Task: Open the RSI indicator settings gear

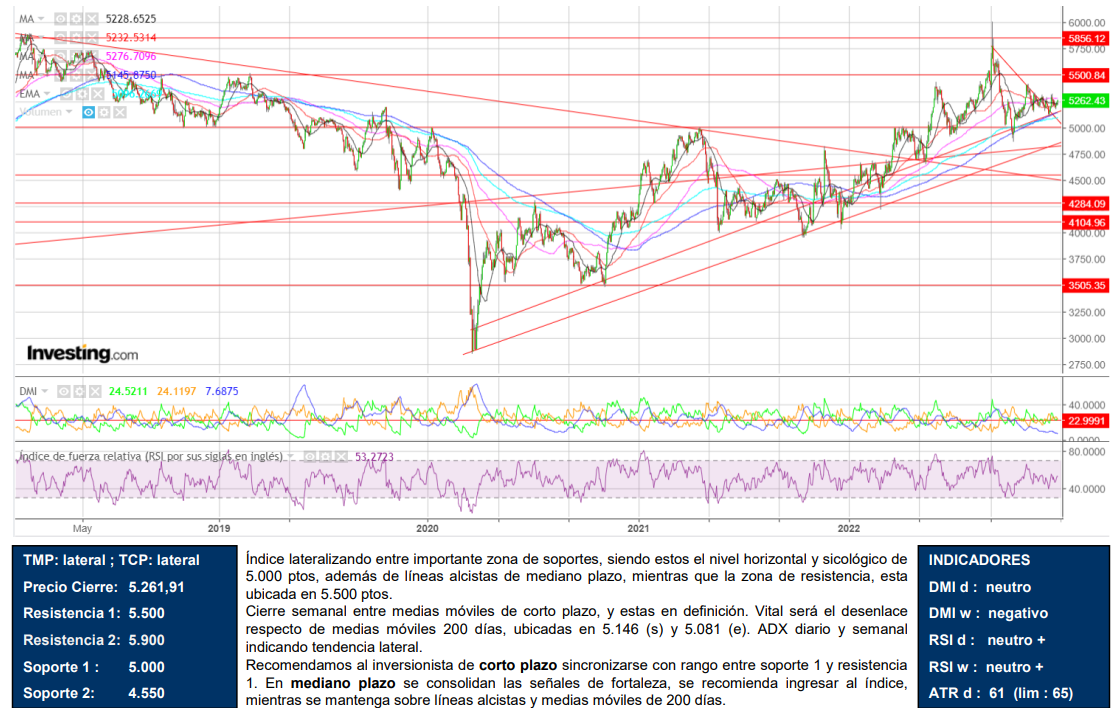Action: (326, 456)
